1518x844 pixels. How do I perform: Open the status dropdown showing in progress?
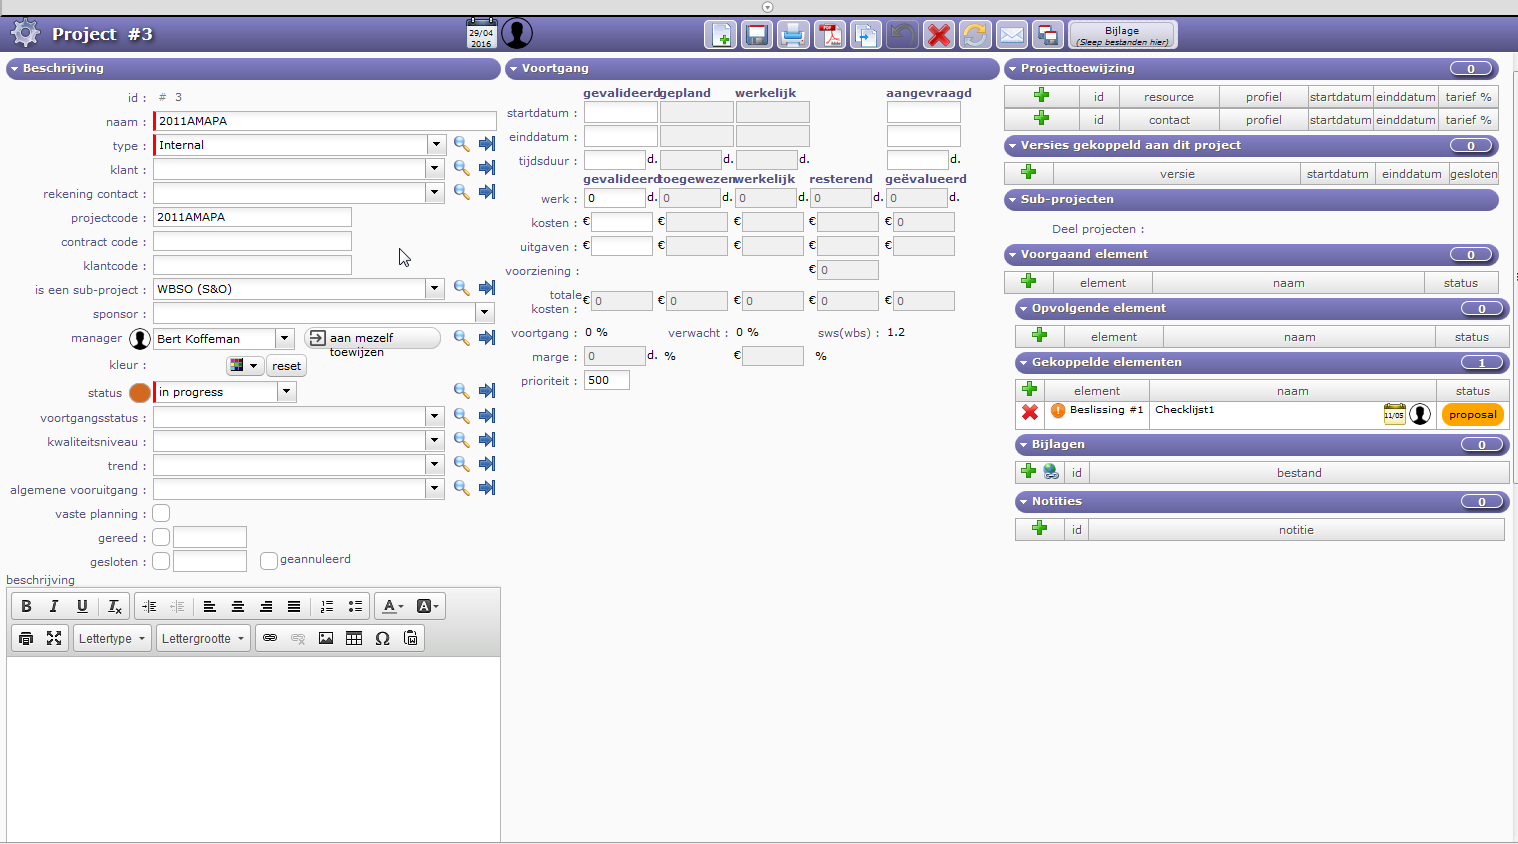click(x=286, y=392)
